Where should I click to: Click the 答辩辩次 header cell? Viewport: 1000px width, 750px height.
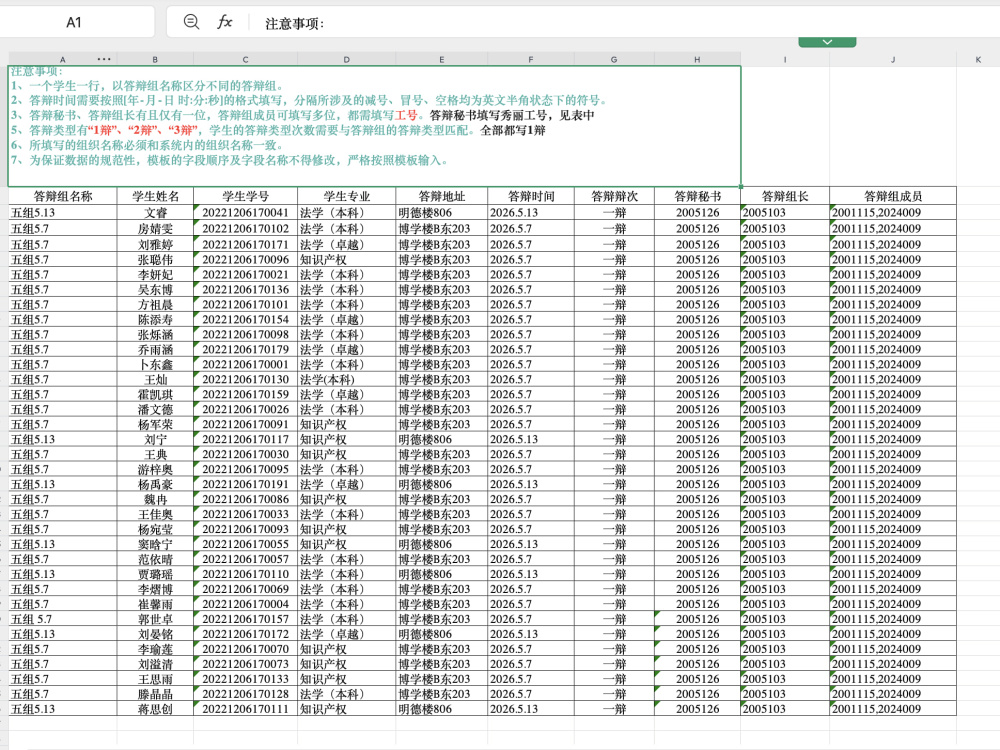point(614,196)
